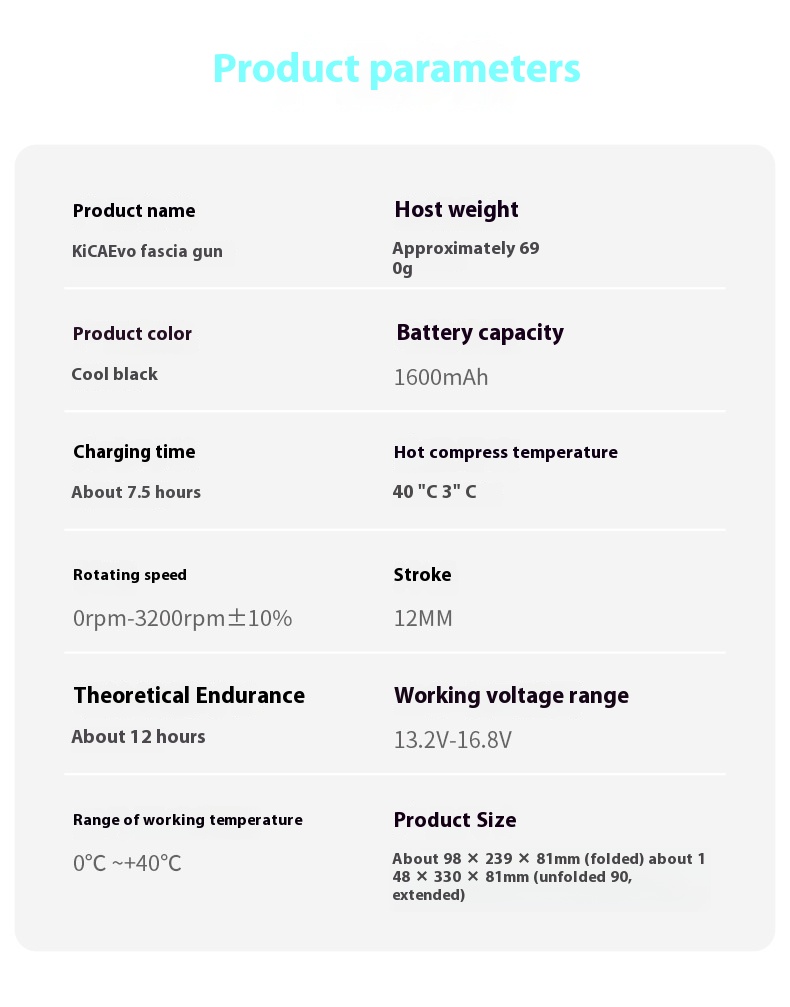Image resolution: width=790 pixels, height=1007 pixels.
Task: Click the "Product Size" label
Action: [x=455, y=820]
